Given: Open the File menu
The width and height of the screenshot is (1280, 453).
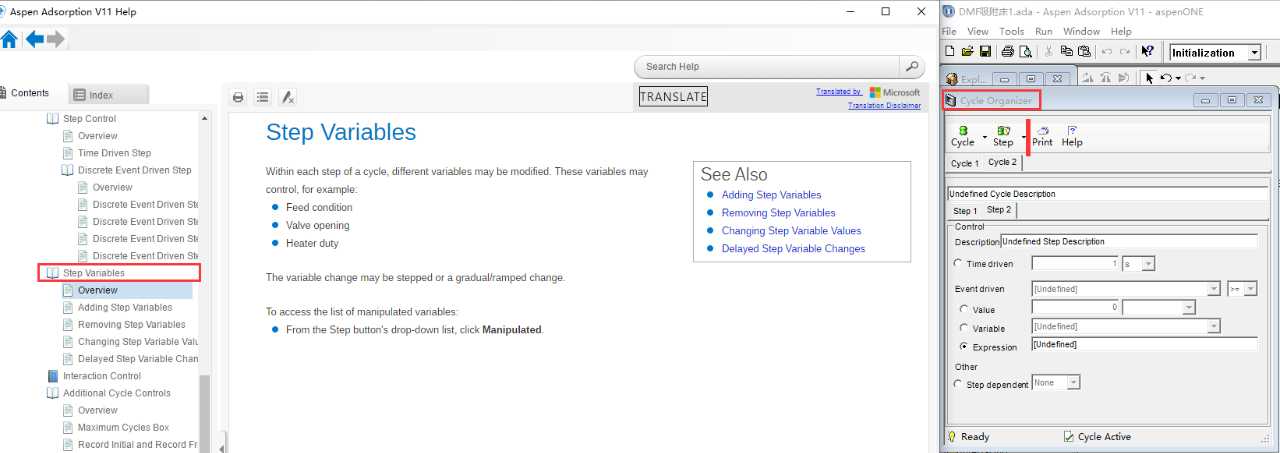Looking at the screenshot, I should click(949, 31).
